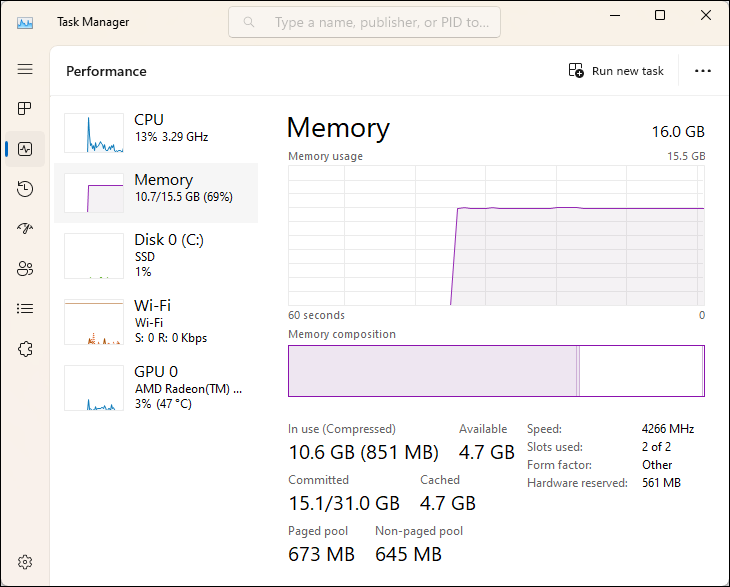This screenshot has height=587, width=730.
Task: Switch to the Users page
Action: tap(25, 269)
